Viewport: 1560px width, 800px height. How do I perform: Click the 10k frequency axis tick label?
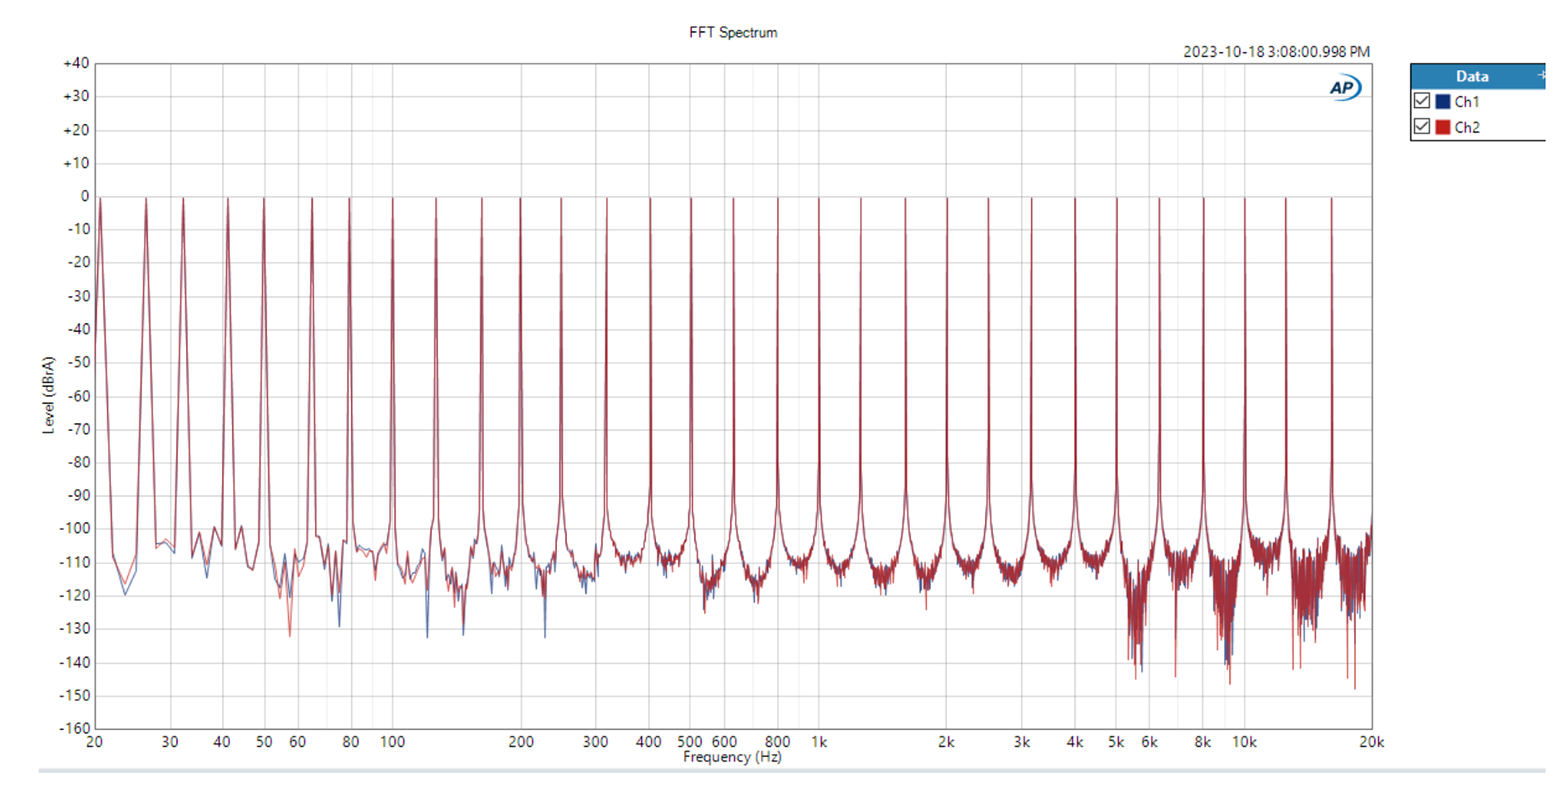(1244, 742)
